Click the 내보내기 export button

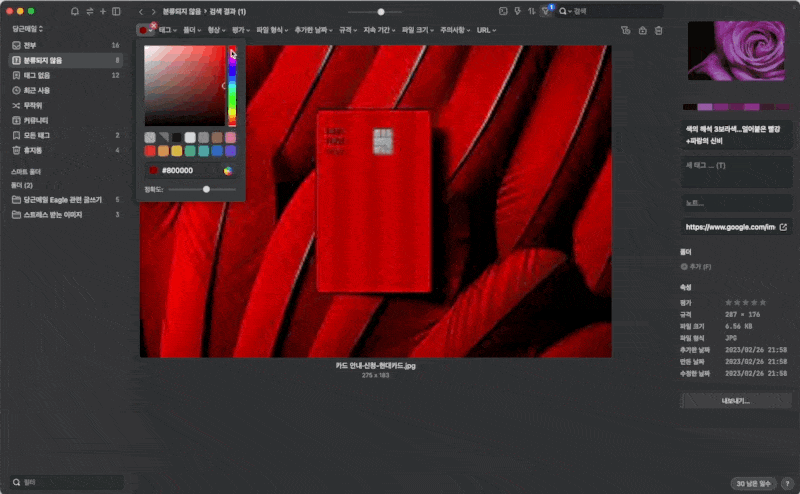pyautogui.click(x=736, y=401)
